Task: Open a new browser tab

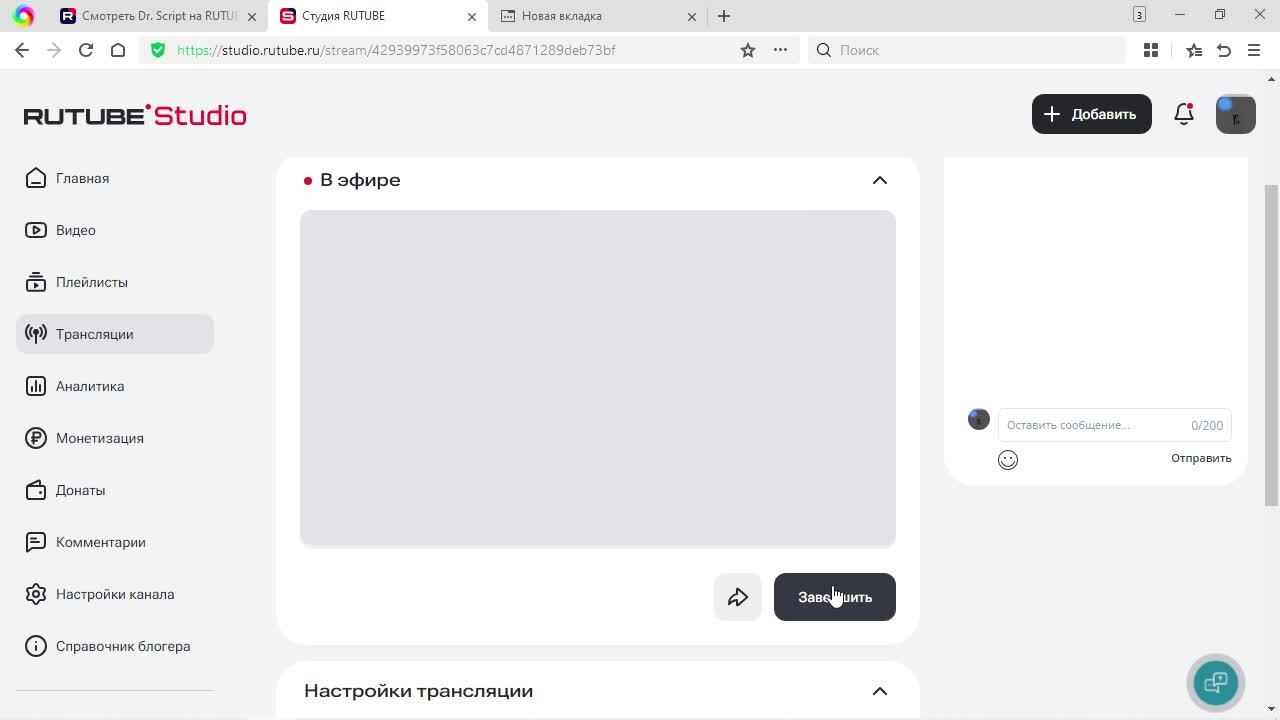Action: coord(724,16)
